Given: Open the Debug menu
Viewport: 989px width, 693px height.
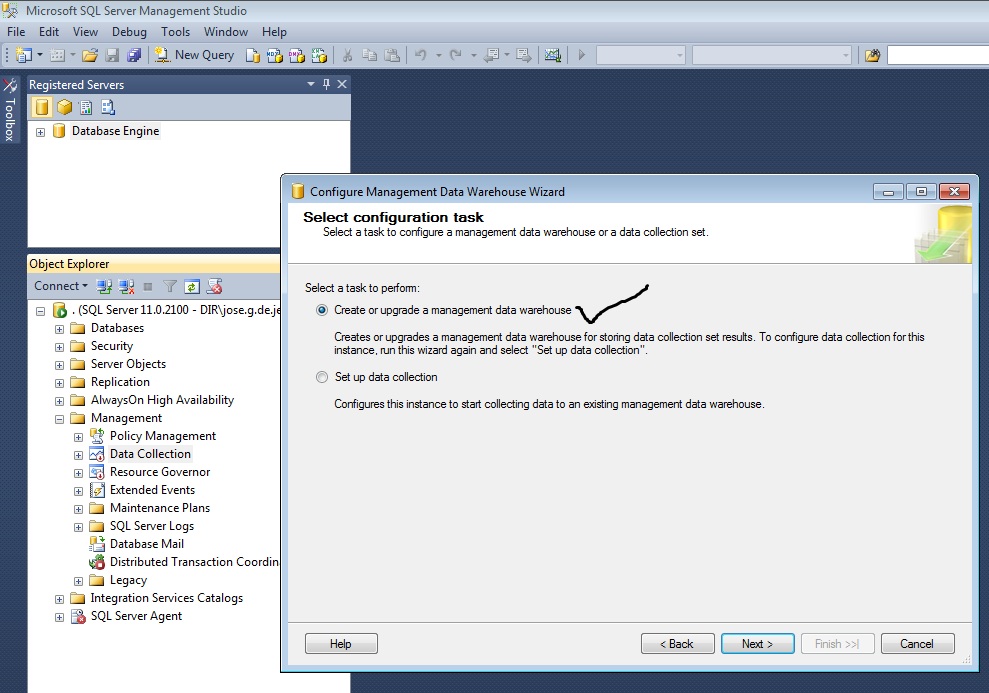Looking at the screenshot, I should (129, 32).
